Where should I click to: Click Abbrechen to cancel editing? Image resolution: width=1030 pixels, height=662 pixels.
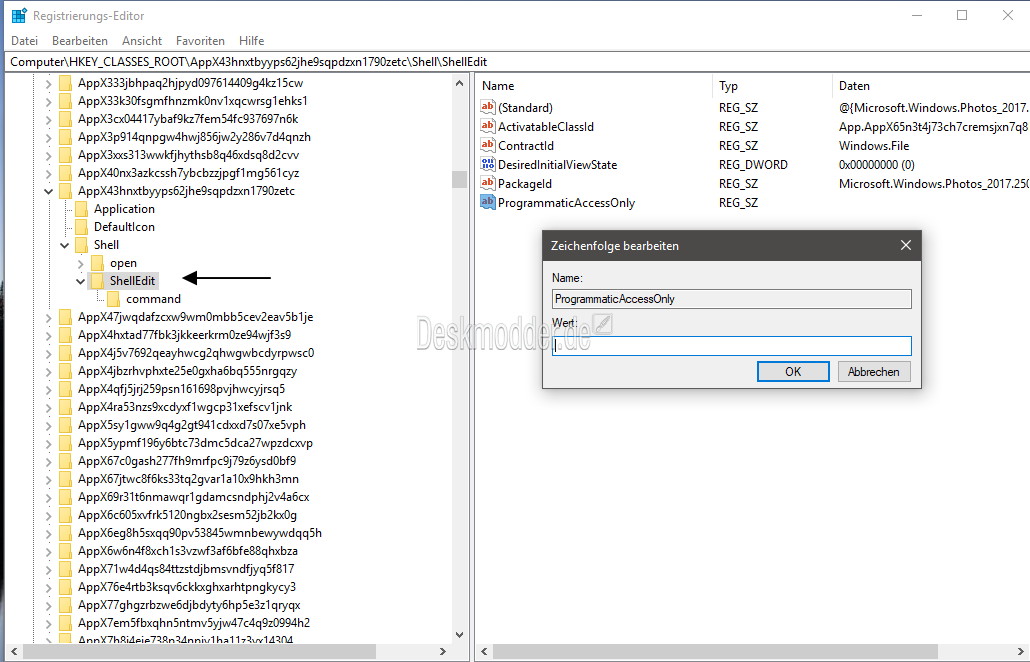tap(874, 371)
